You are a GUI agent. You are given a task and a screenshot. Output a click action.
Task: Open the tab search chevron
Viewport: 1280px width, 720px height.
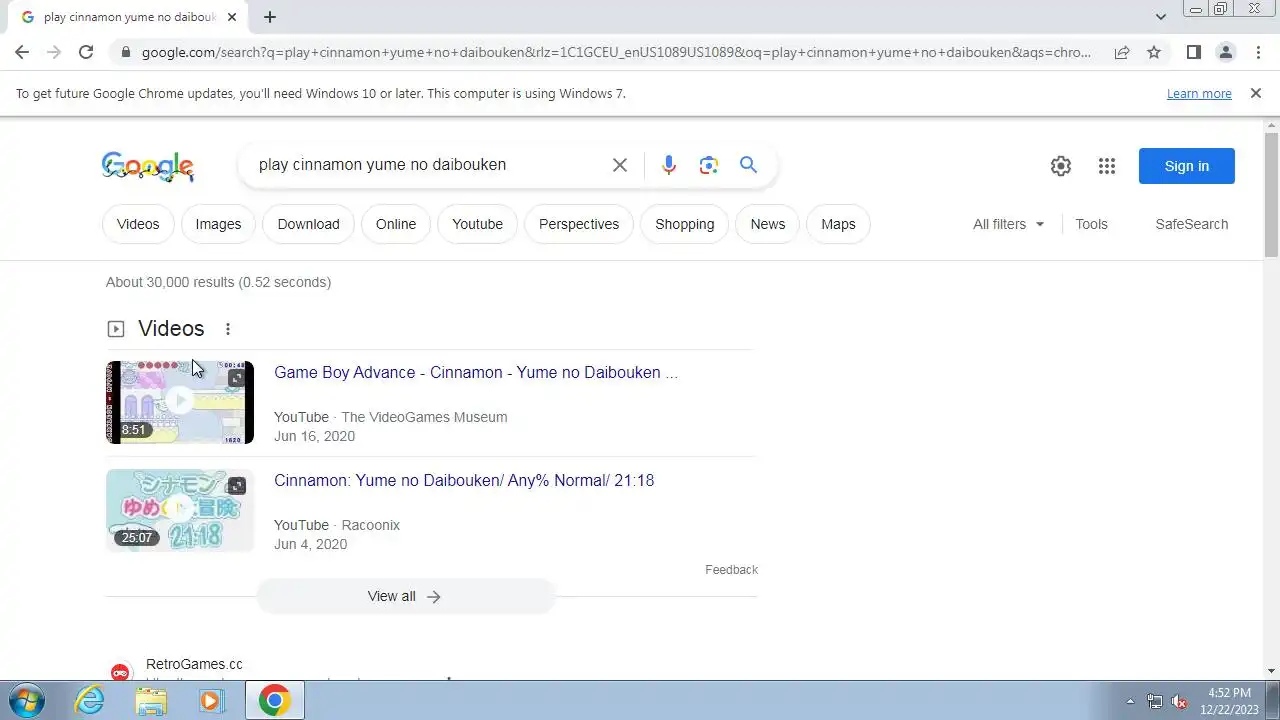(x=1160, y=17)
